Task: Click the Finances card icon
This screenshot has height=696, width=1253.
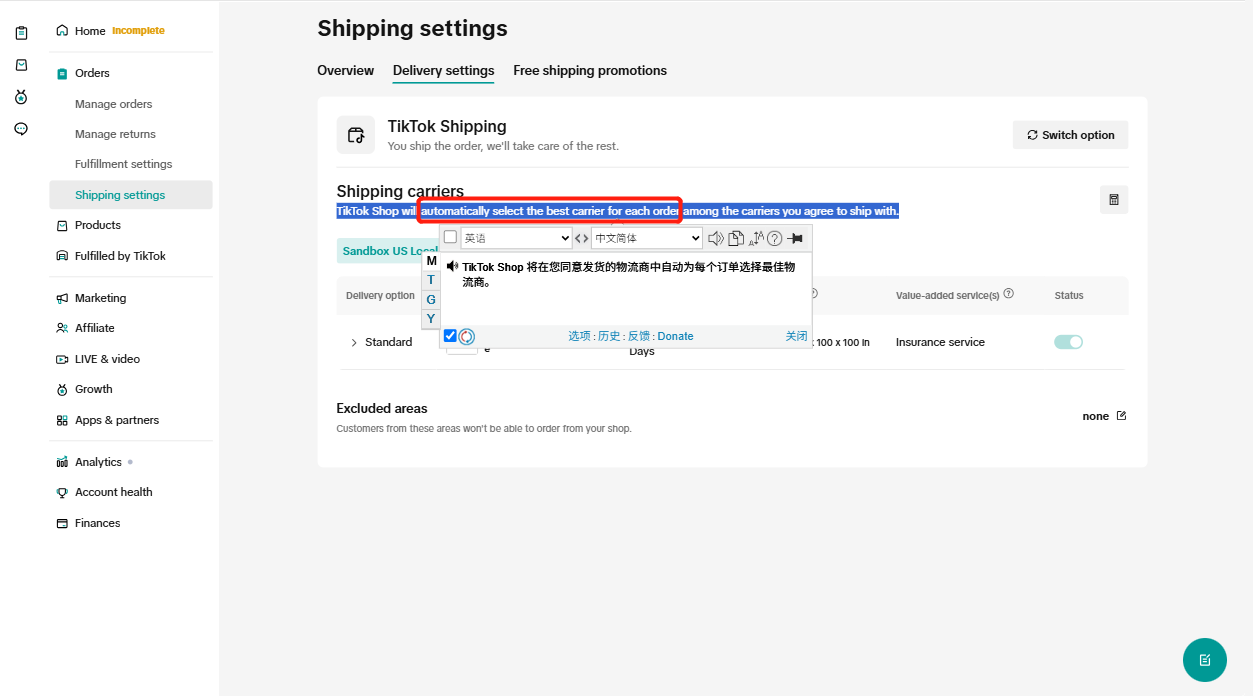Action: 62,523
